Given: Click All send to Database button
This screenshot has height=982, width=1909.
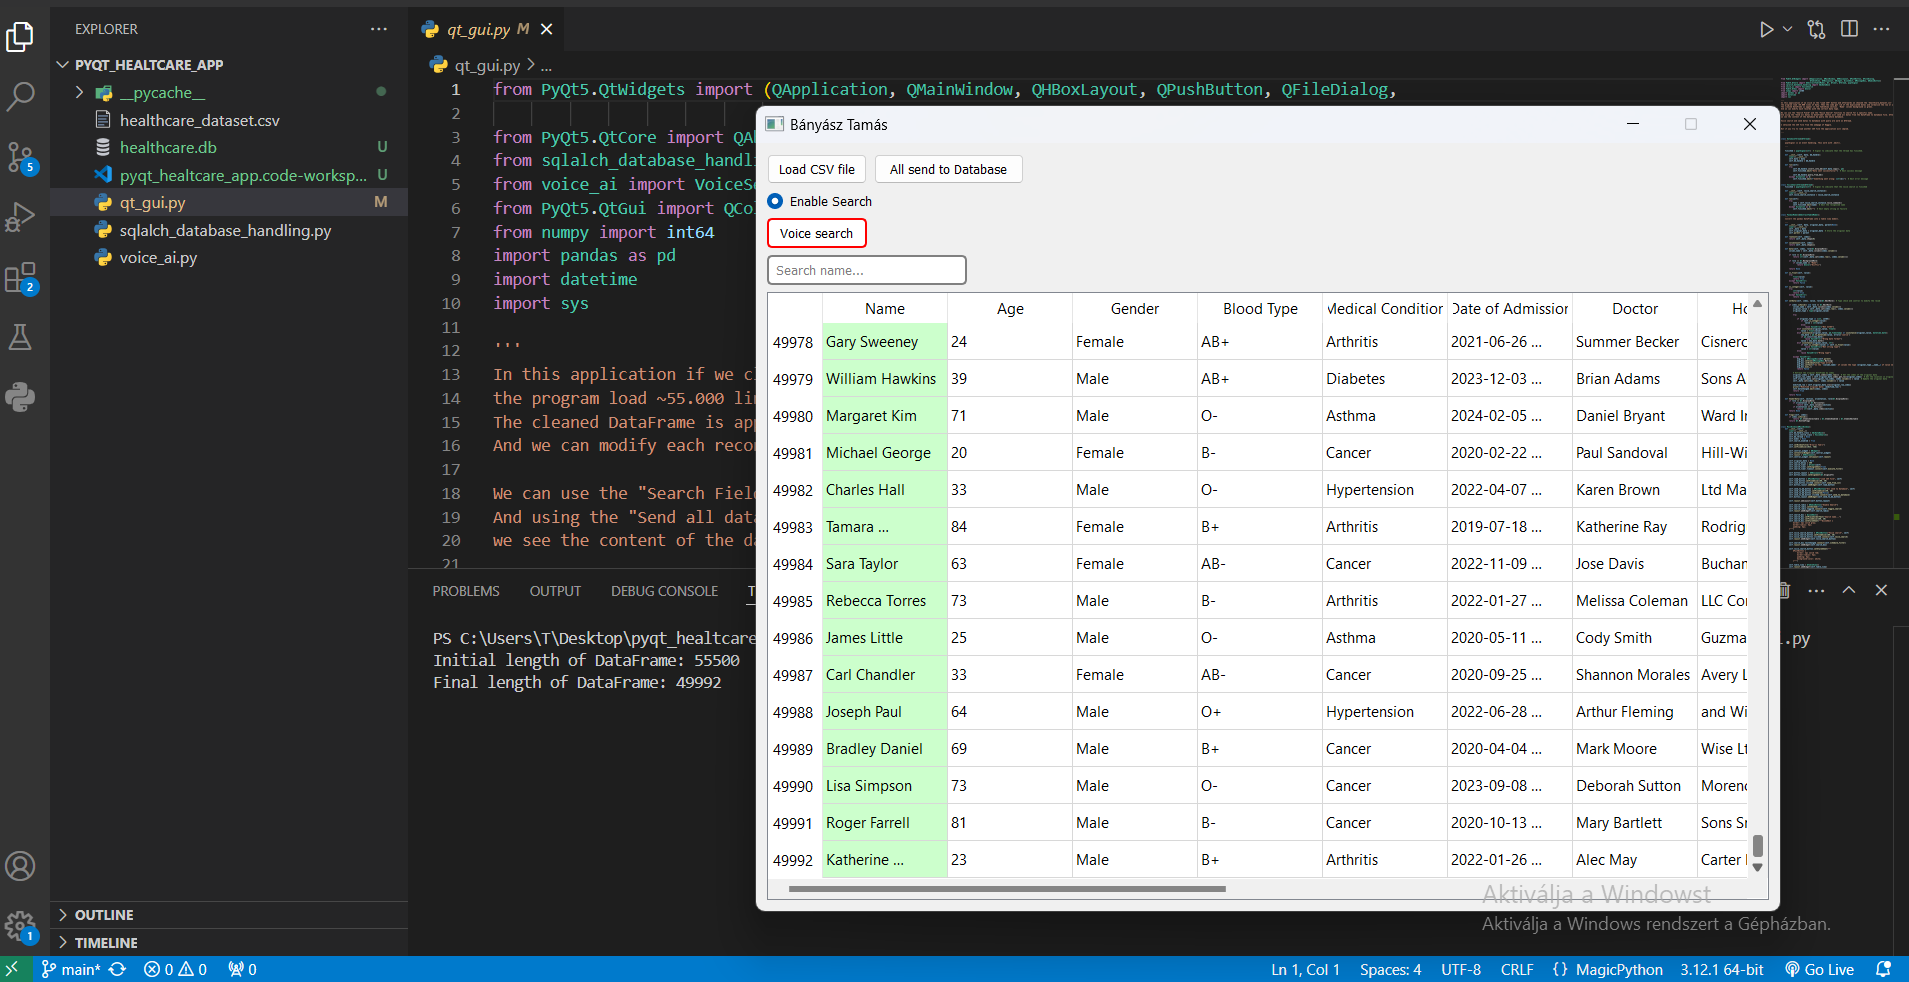Looking at the screenshot, I should [x=948, y=169].
